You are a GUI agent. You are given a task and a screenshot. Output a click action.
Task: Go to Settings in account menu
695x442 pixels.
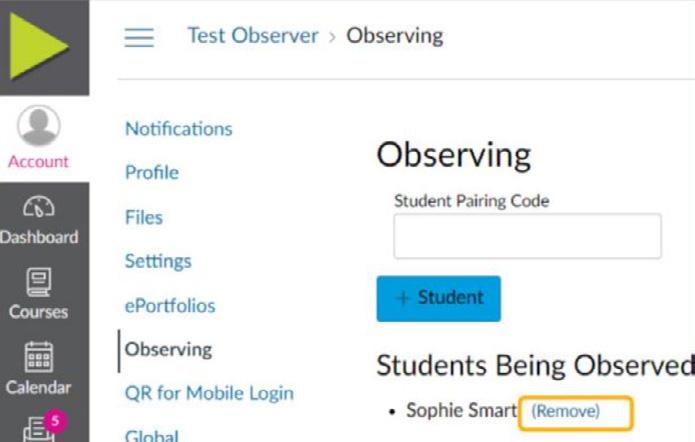tap(158, 261)
